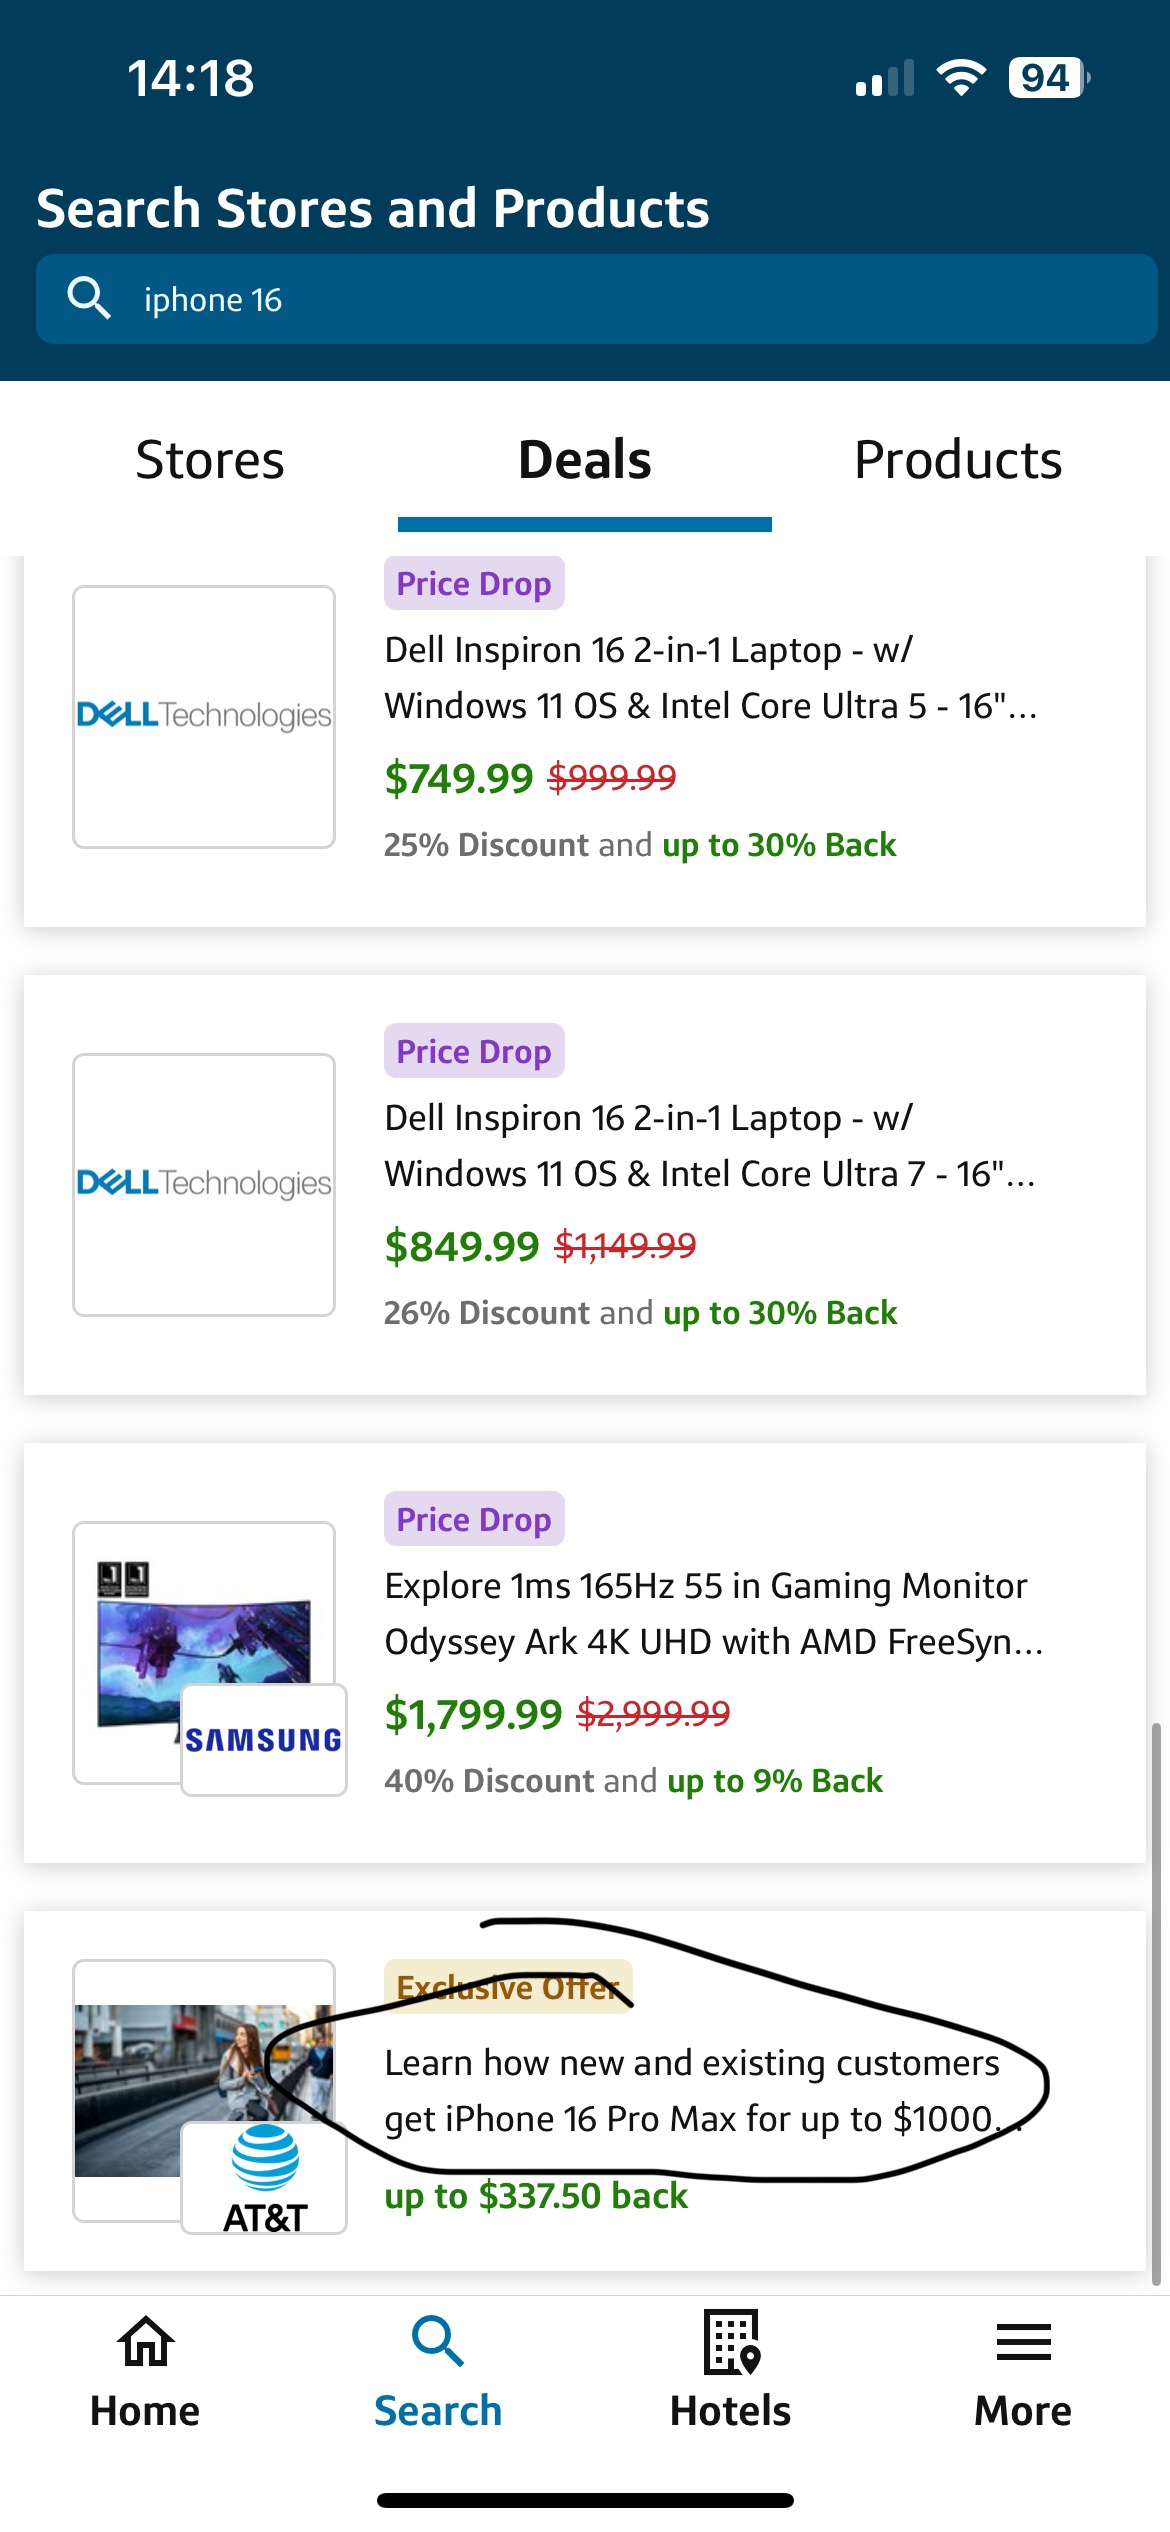The width and height of the screenshot is (1170, 2532).
Task: Select the Deals tab
Action: tap(585, 460)
